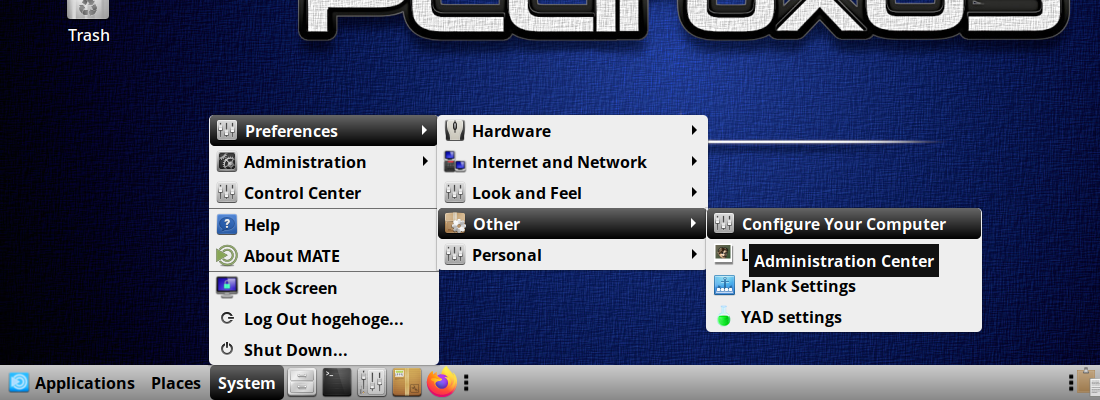Click the Internet and Network computers icon
The image size is (1100, 400).
pyautogui.click(x=455, y=162)
